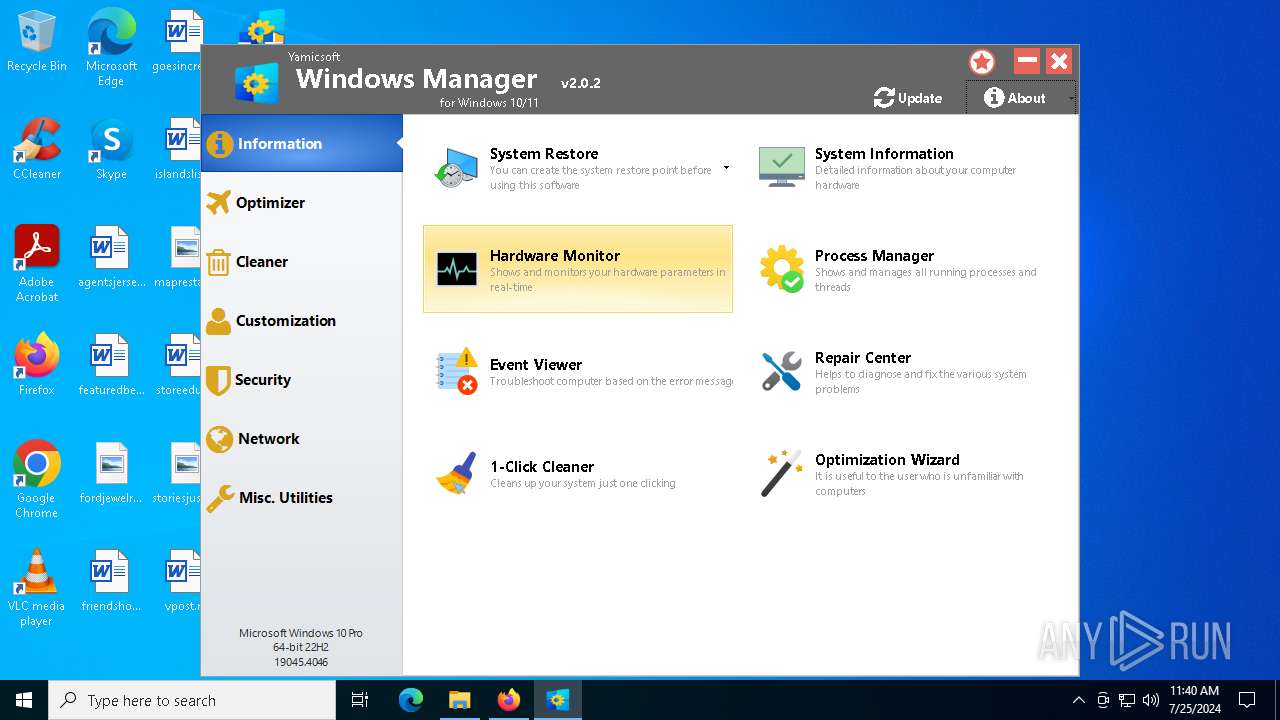Launch the 1-Click Cleaner broom icon
1280x720 pixels.
pos(457,473)
